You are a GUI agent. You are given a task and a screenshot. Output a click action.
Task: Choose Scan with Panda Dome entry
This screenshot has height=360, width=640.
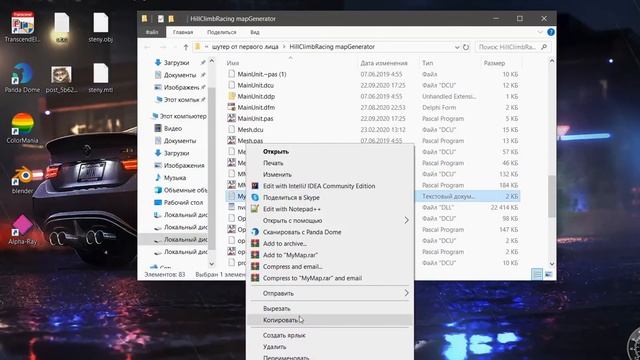click(x=302, y=232)
